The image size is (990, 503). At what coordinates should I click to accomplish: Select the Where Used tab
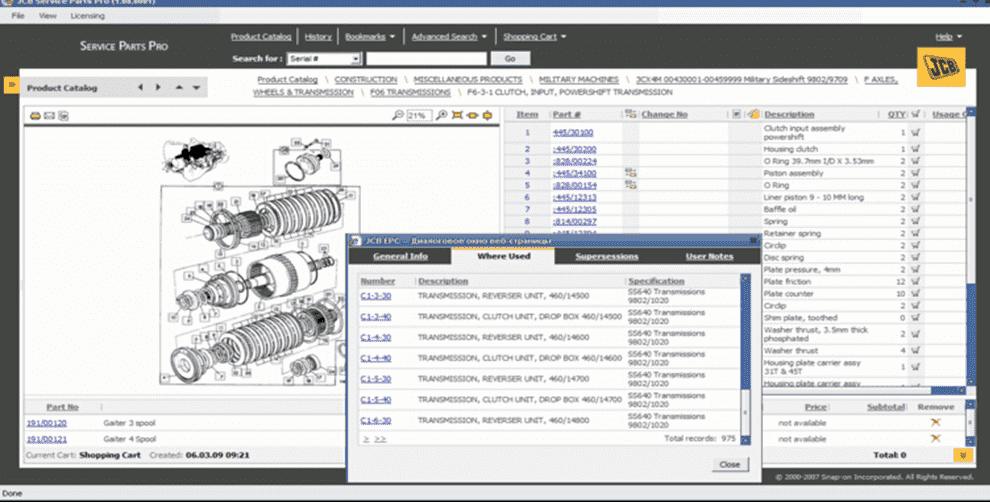point(503,256)
